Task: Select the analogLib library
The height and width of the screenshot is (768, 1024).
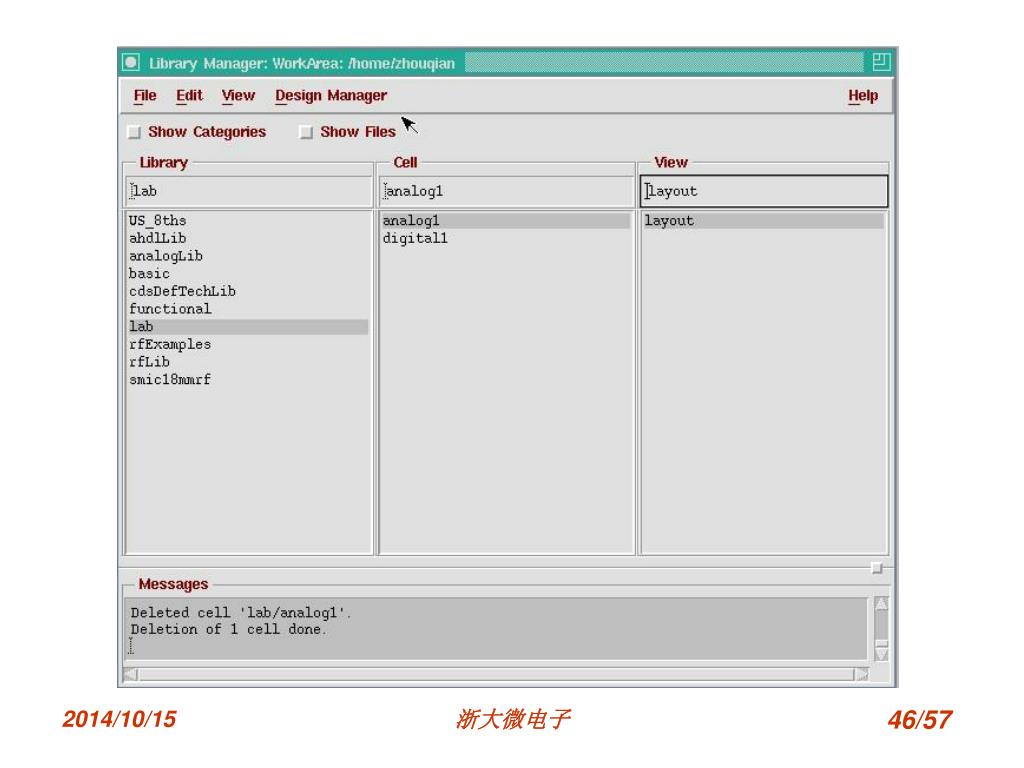Action: tap(165, 256)
